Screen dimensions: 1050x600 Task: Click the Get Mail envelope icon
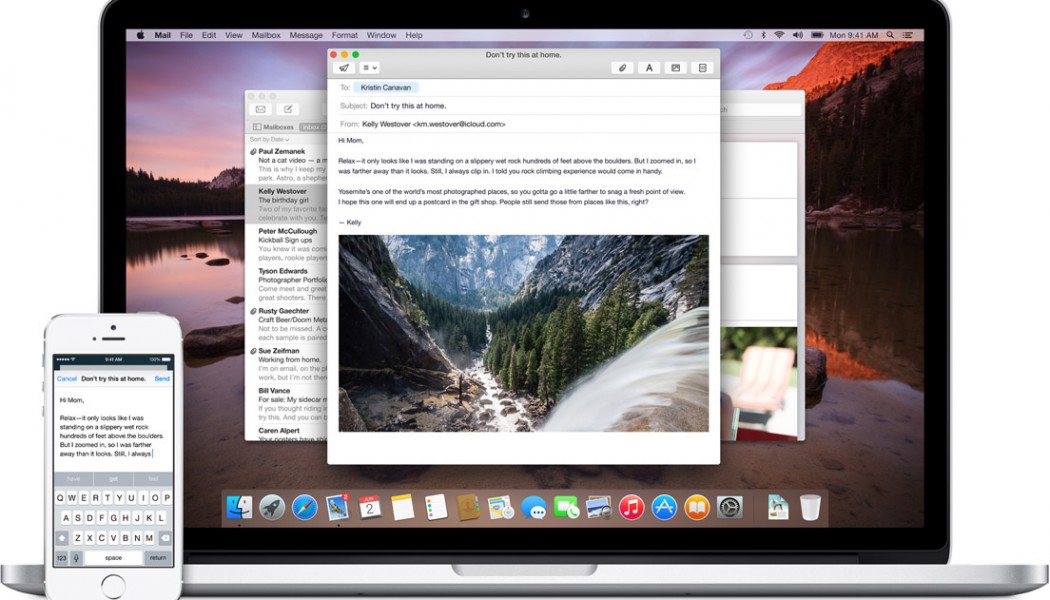(x=260, y=109)
